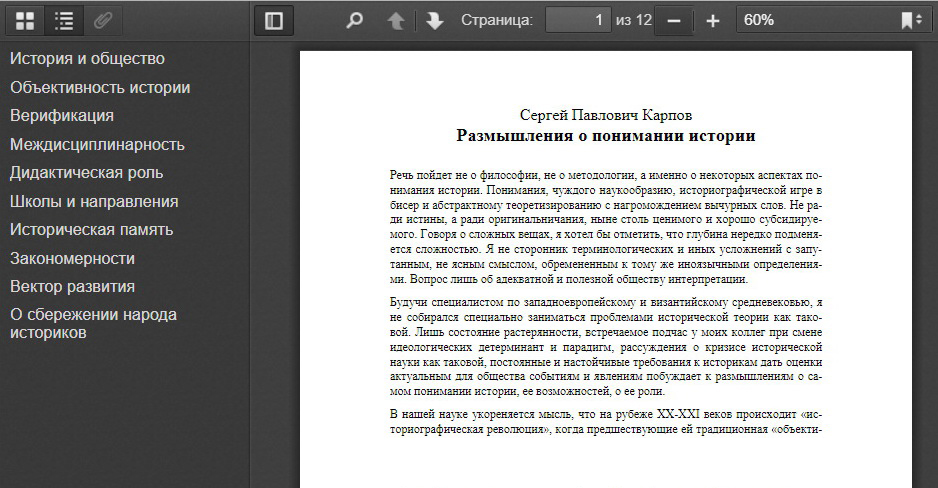Open the bookmark view menu

coord(912,20)
